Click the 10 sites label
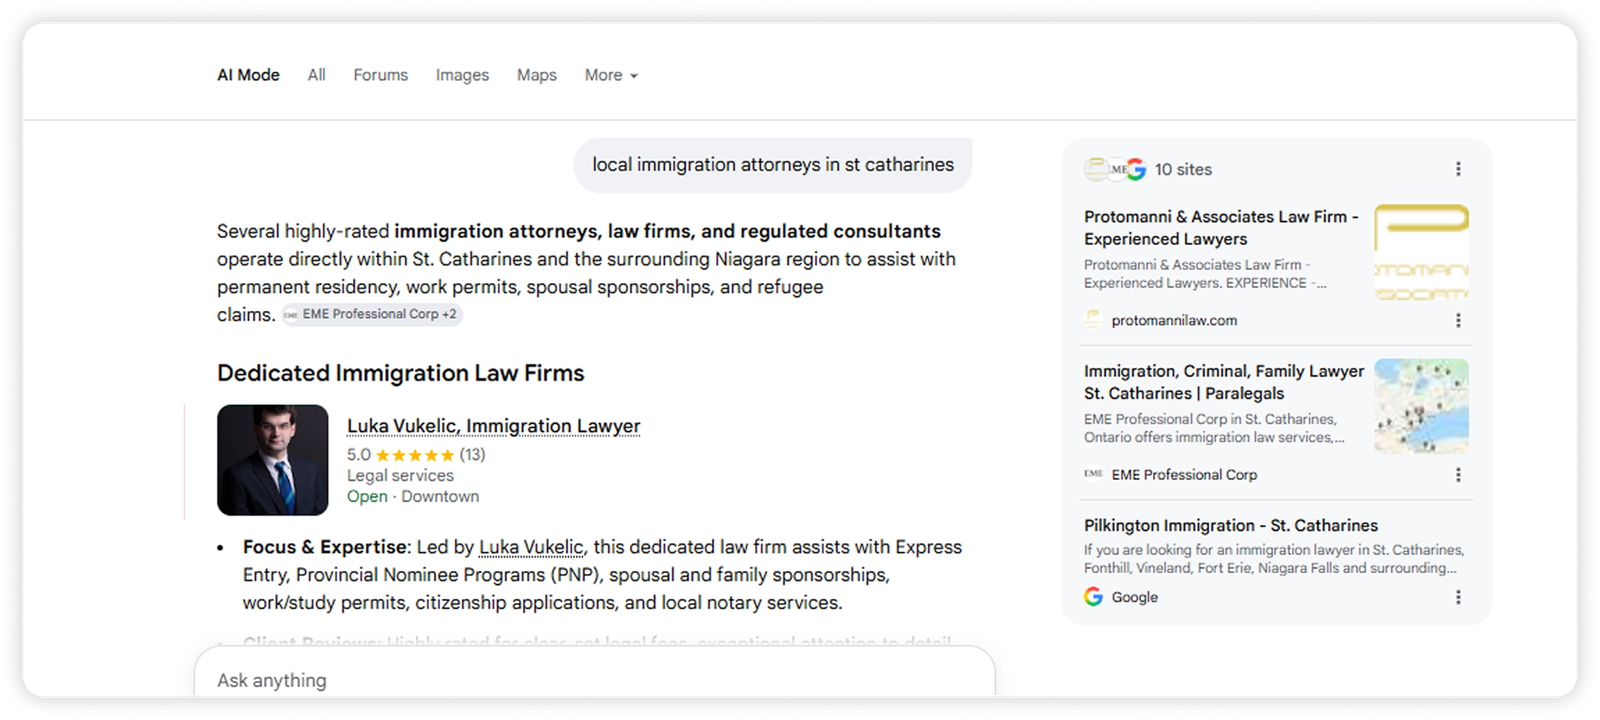 tap(1183, 169)
